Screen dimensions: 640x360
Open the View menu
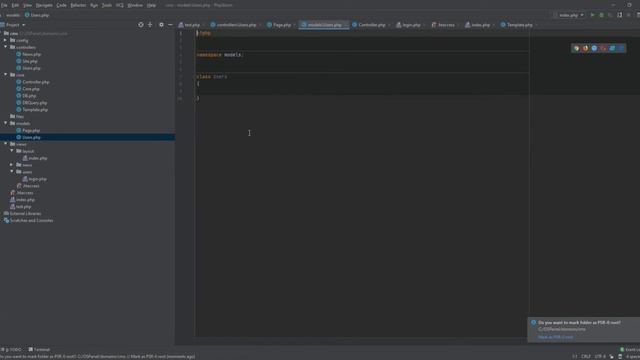(27, 5)
